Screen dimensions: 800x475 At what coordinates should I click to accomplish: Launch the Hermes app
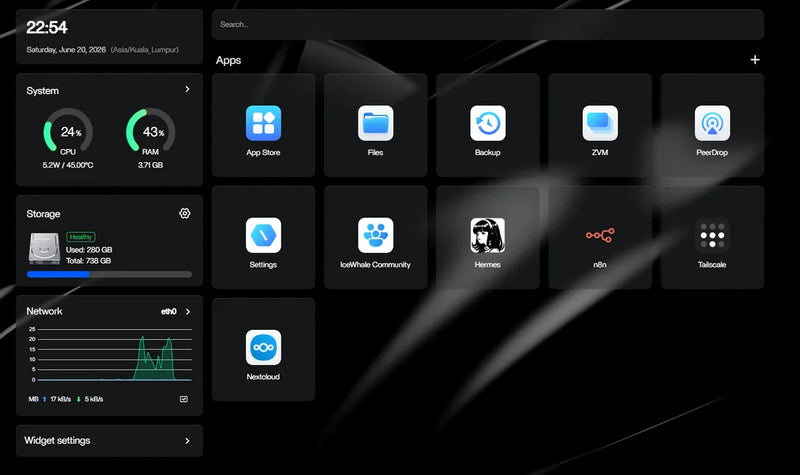tap(488, 238)
